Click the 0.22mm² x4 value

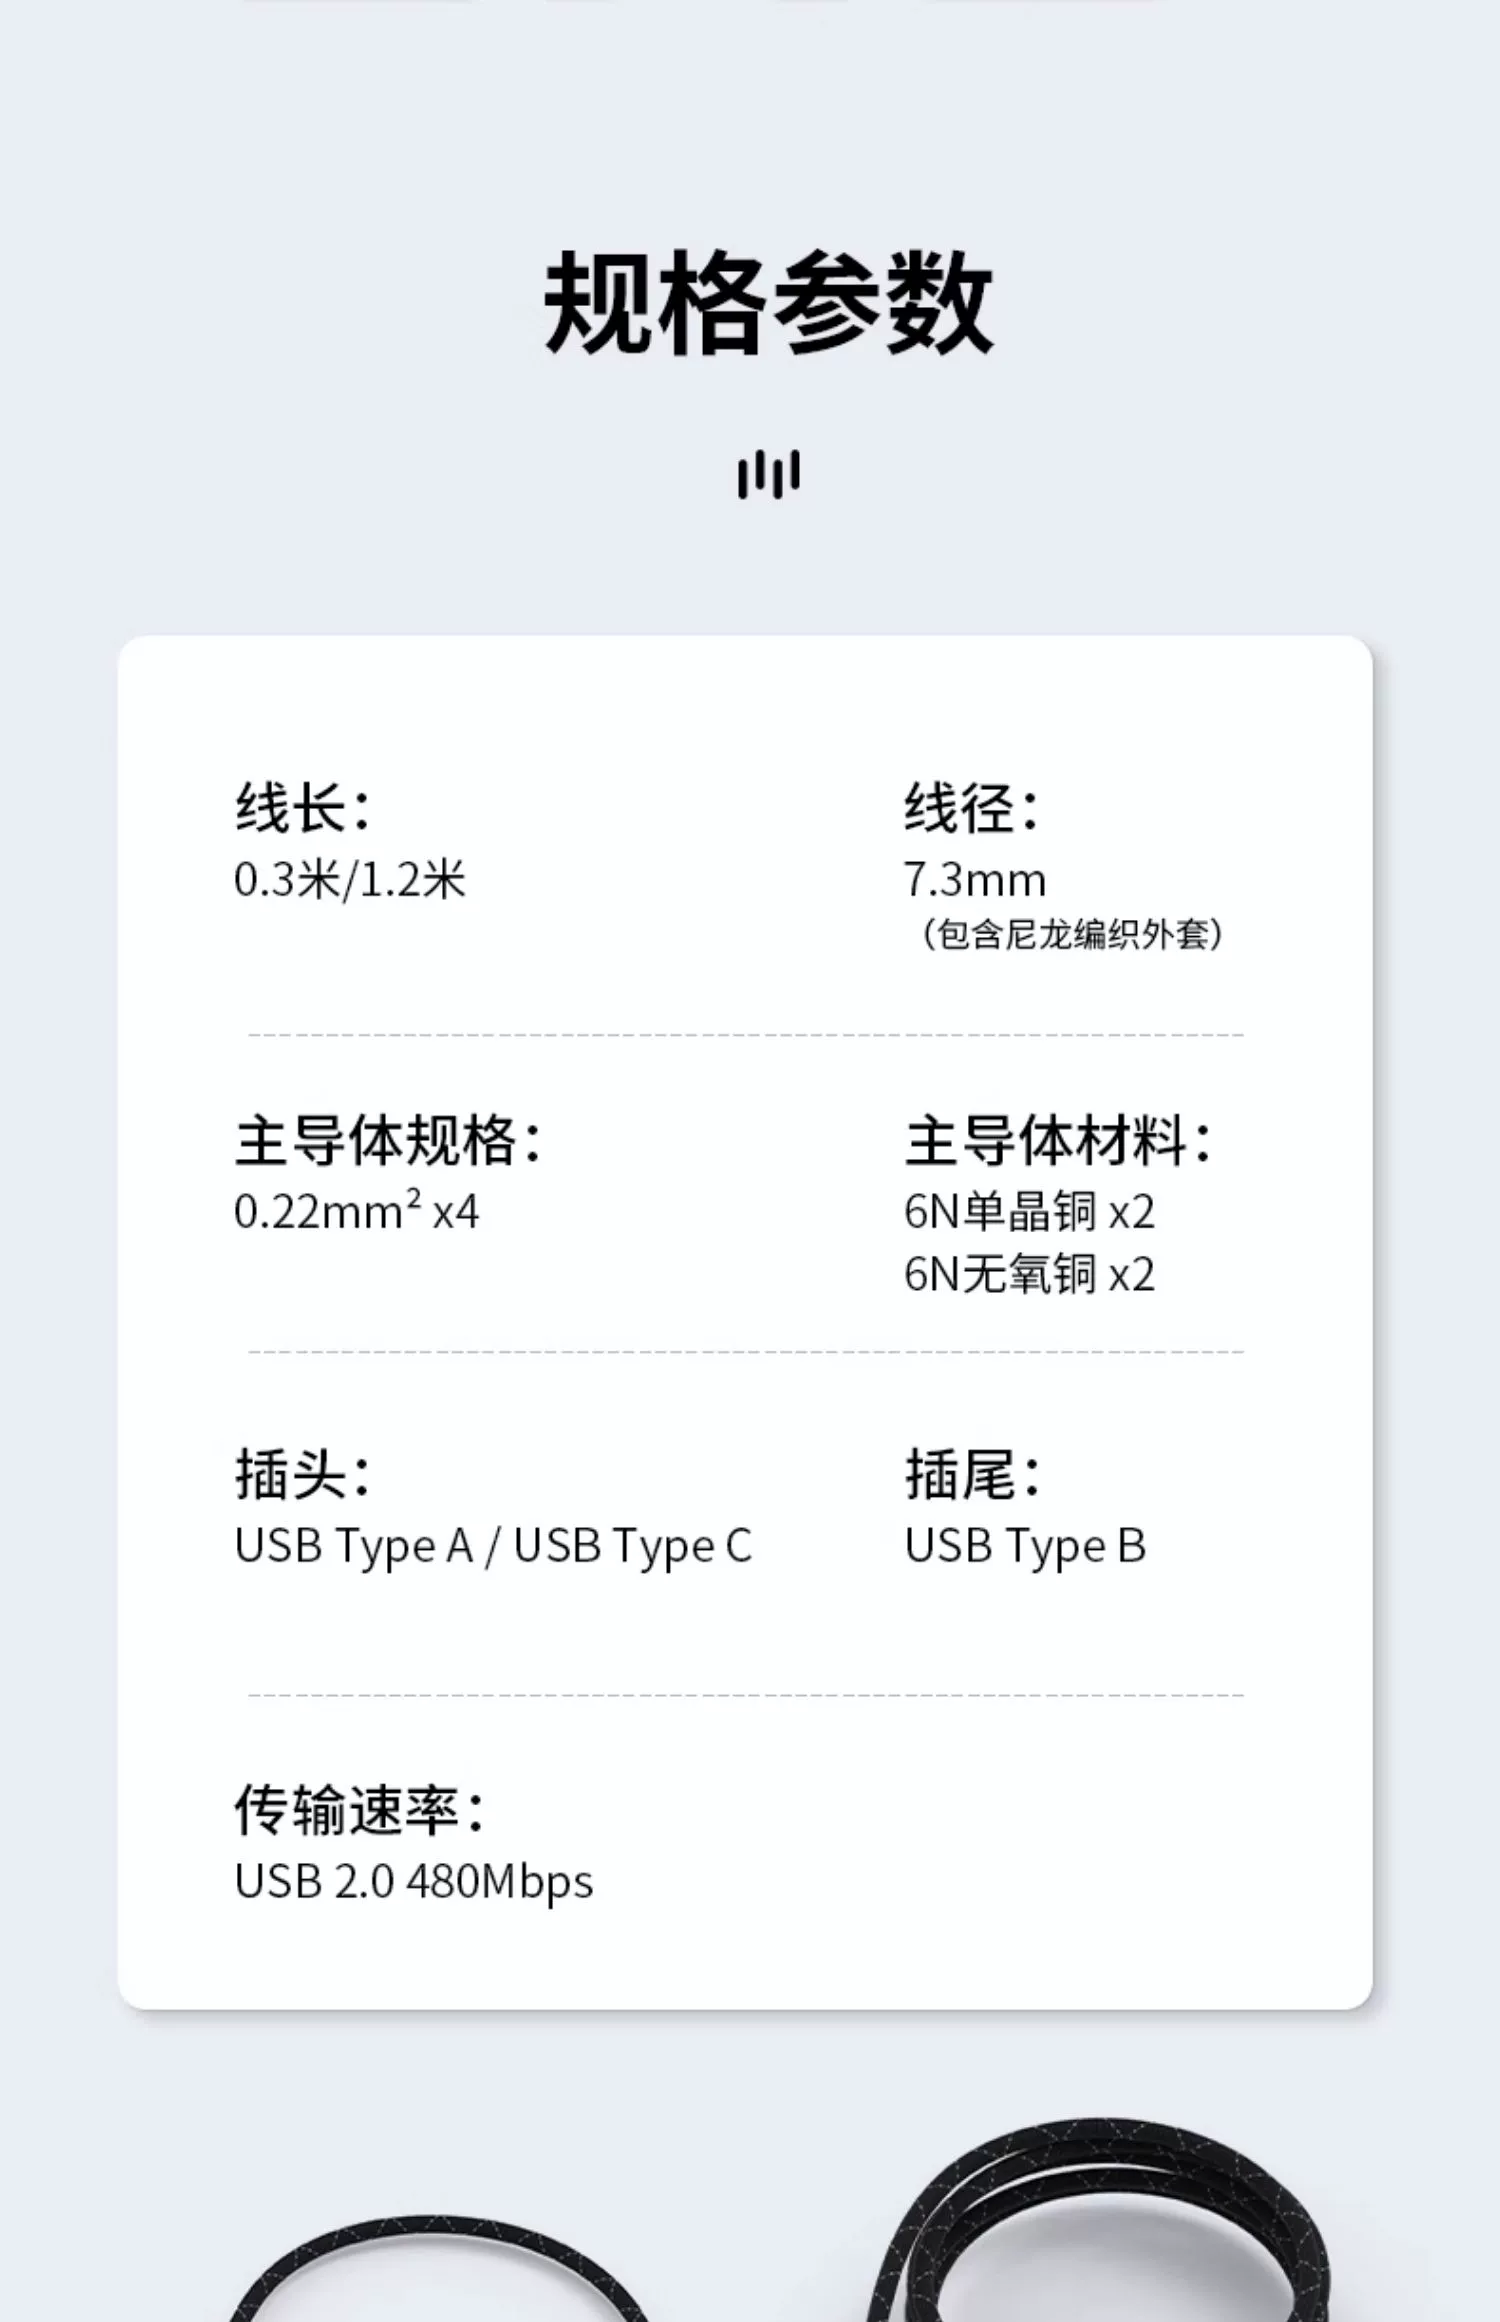click(x=356, y=1212)
